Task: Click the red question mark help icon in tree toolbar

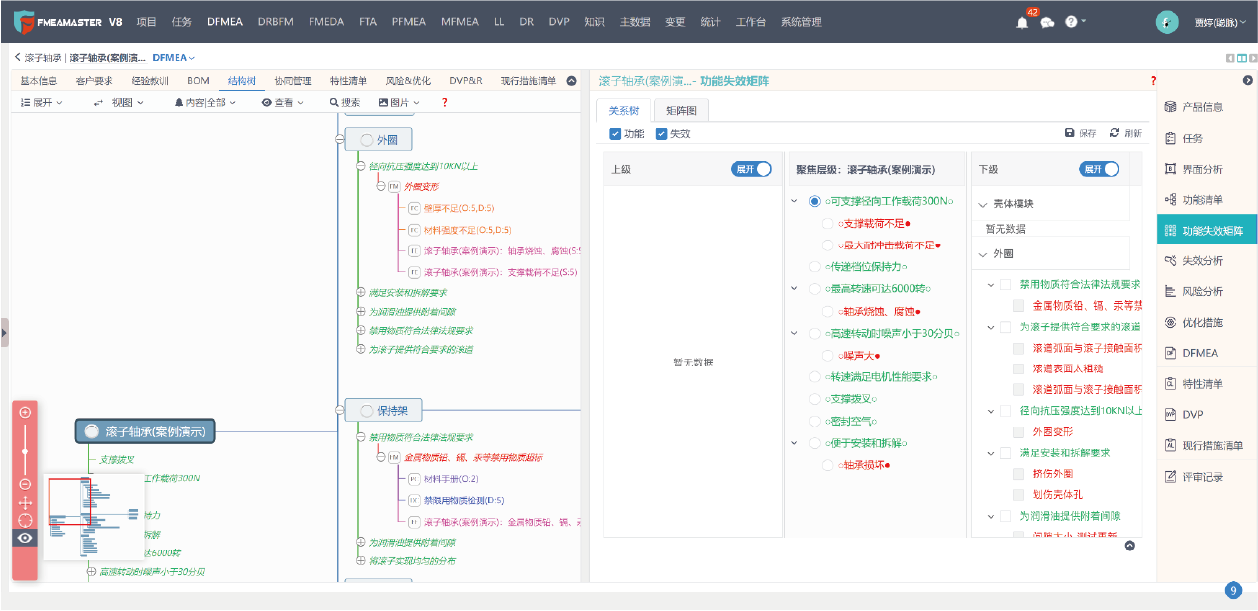Action: 444,102
